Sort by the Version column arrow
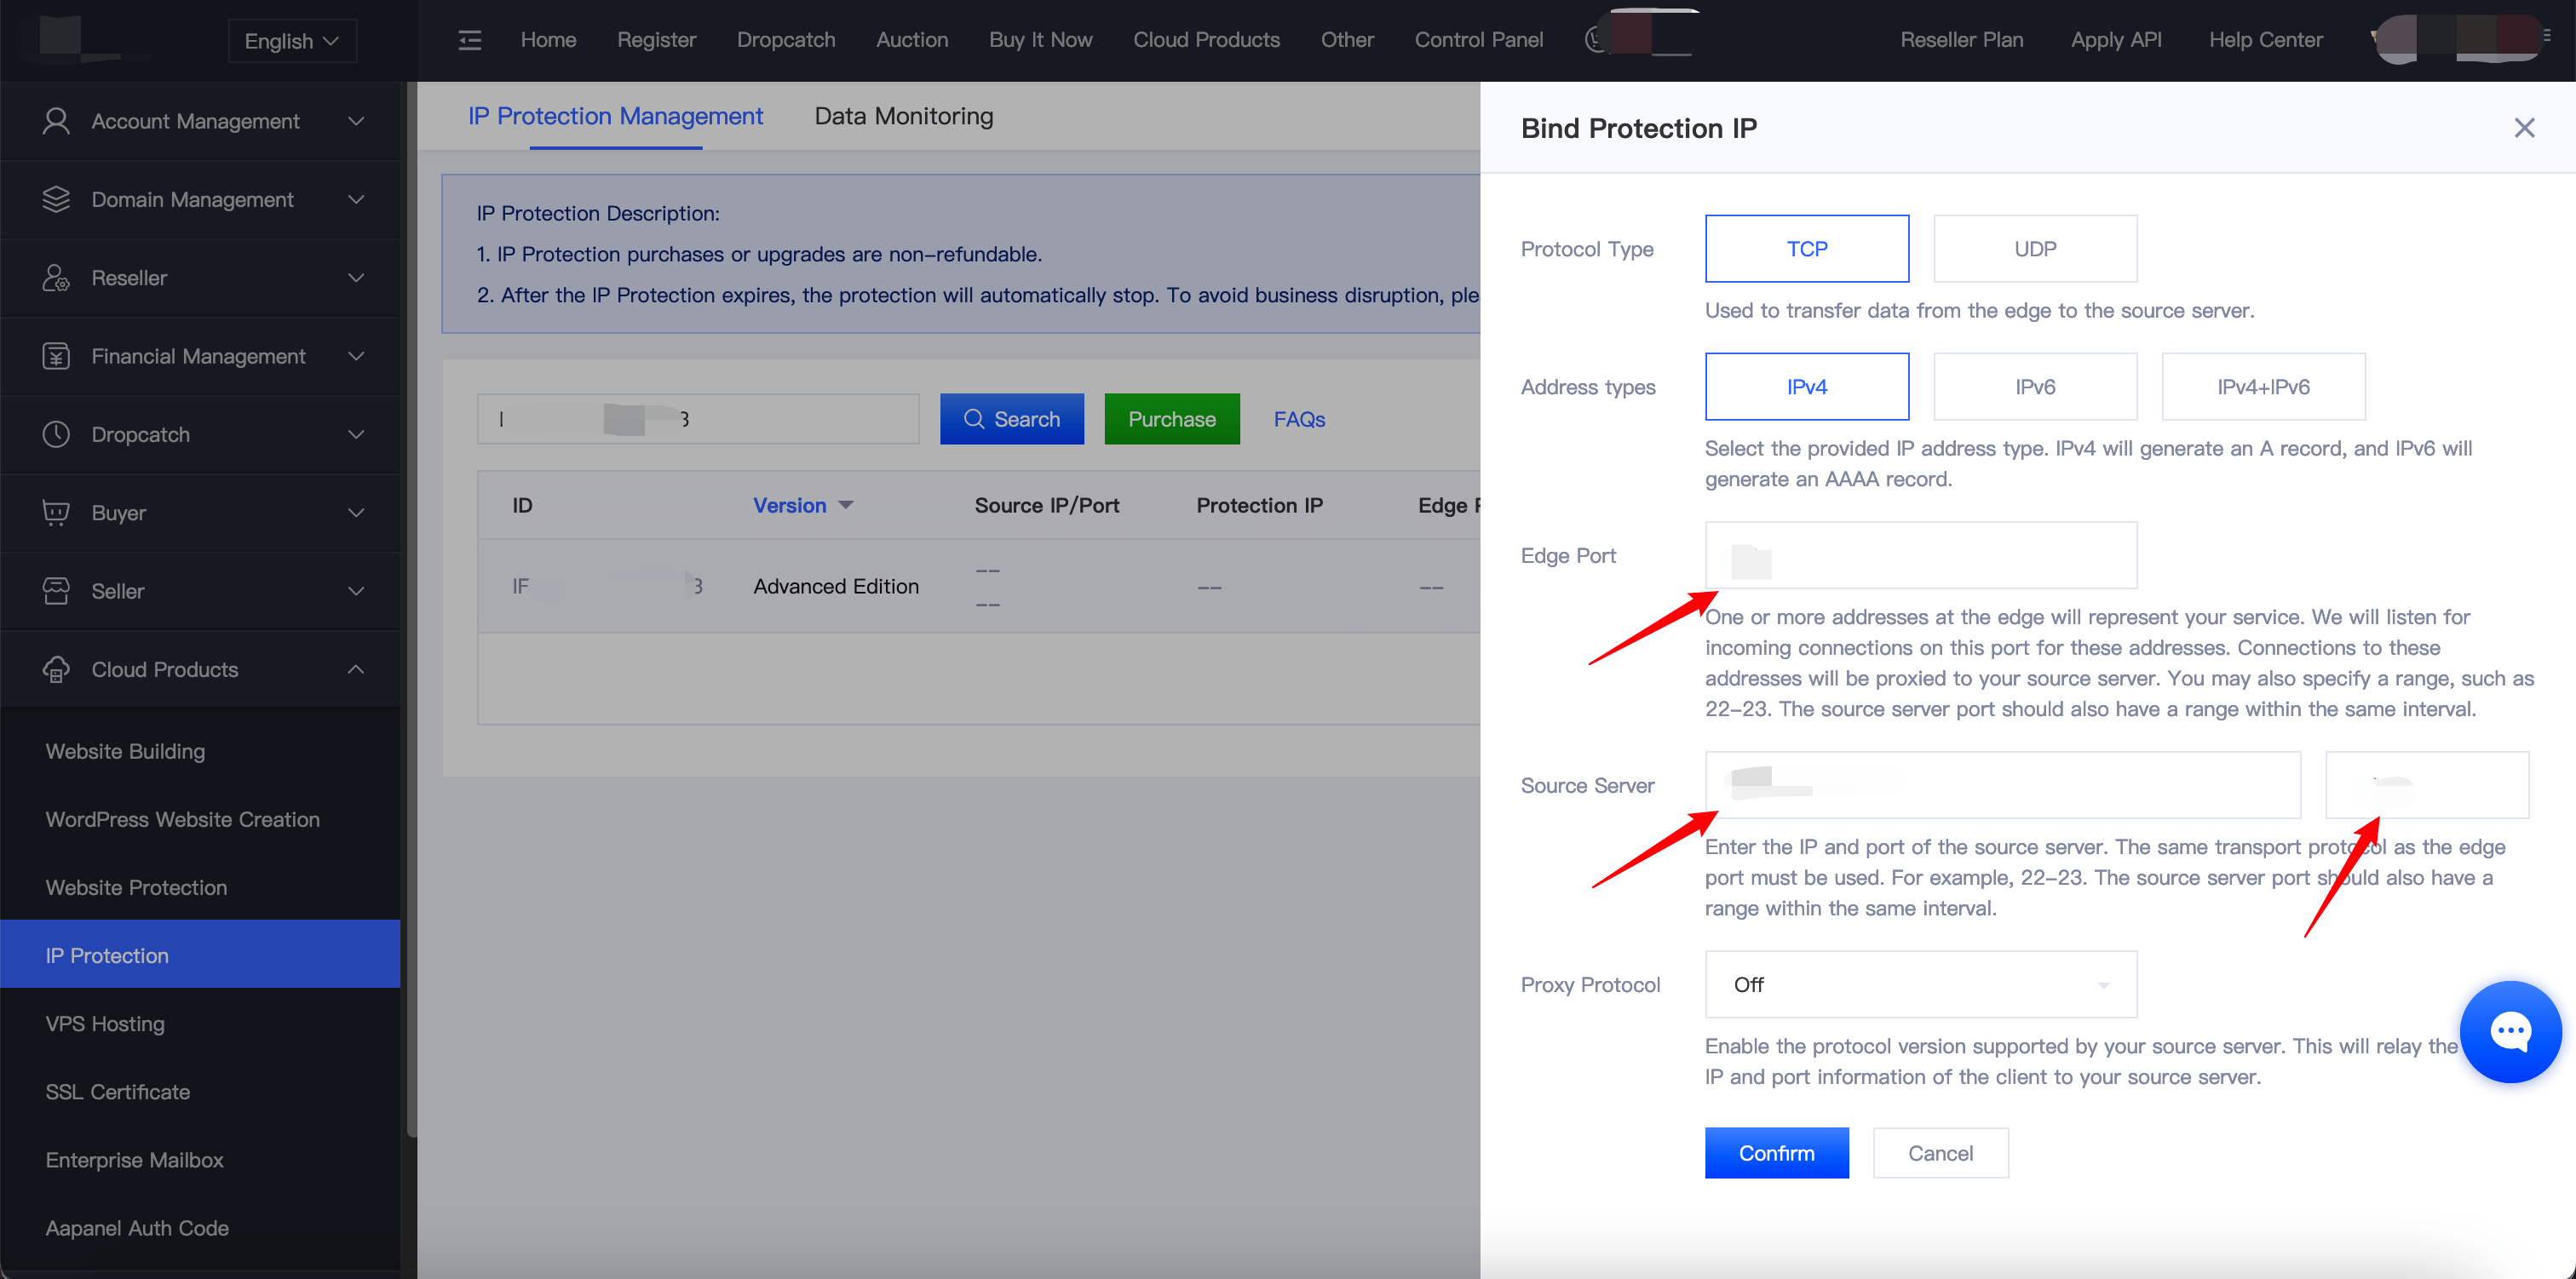This screenshot has width=2576, height=1279. [x=846, y=505]
